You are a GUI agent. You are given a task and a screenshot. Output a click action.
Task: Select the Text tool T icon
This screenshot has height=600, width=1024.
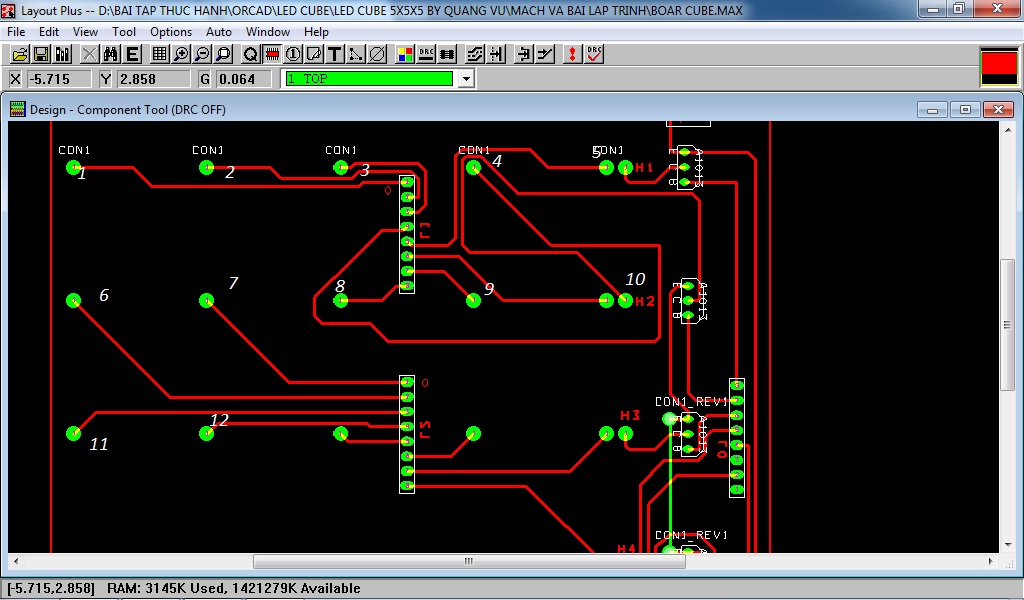[335, 54]
